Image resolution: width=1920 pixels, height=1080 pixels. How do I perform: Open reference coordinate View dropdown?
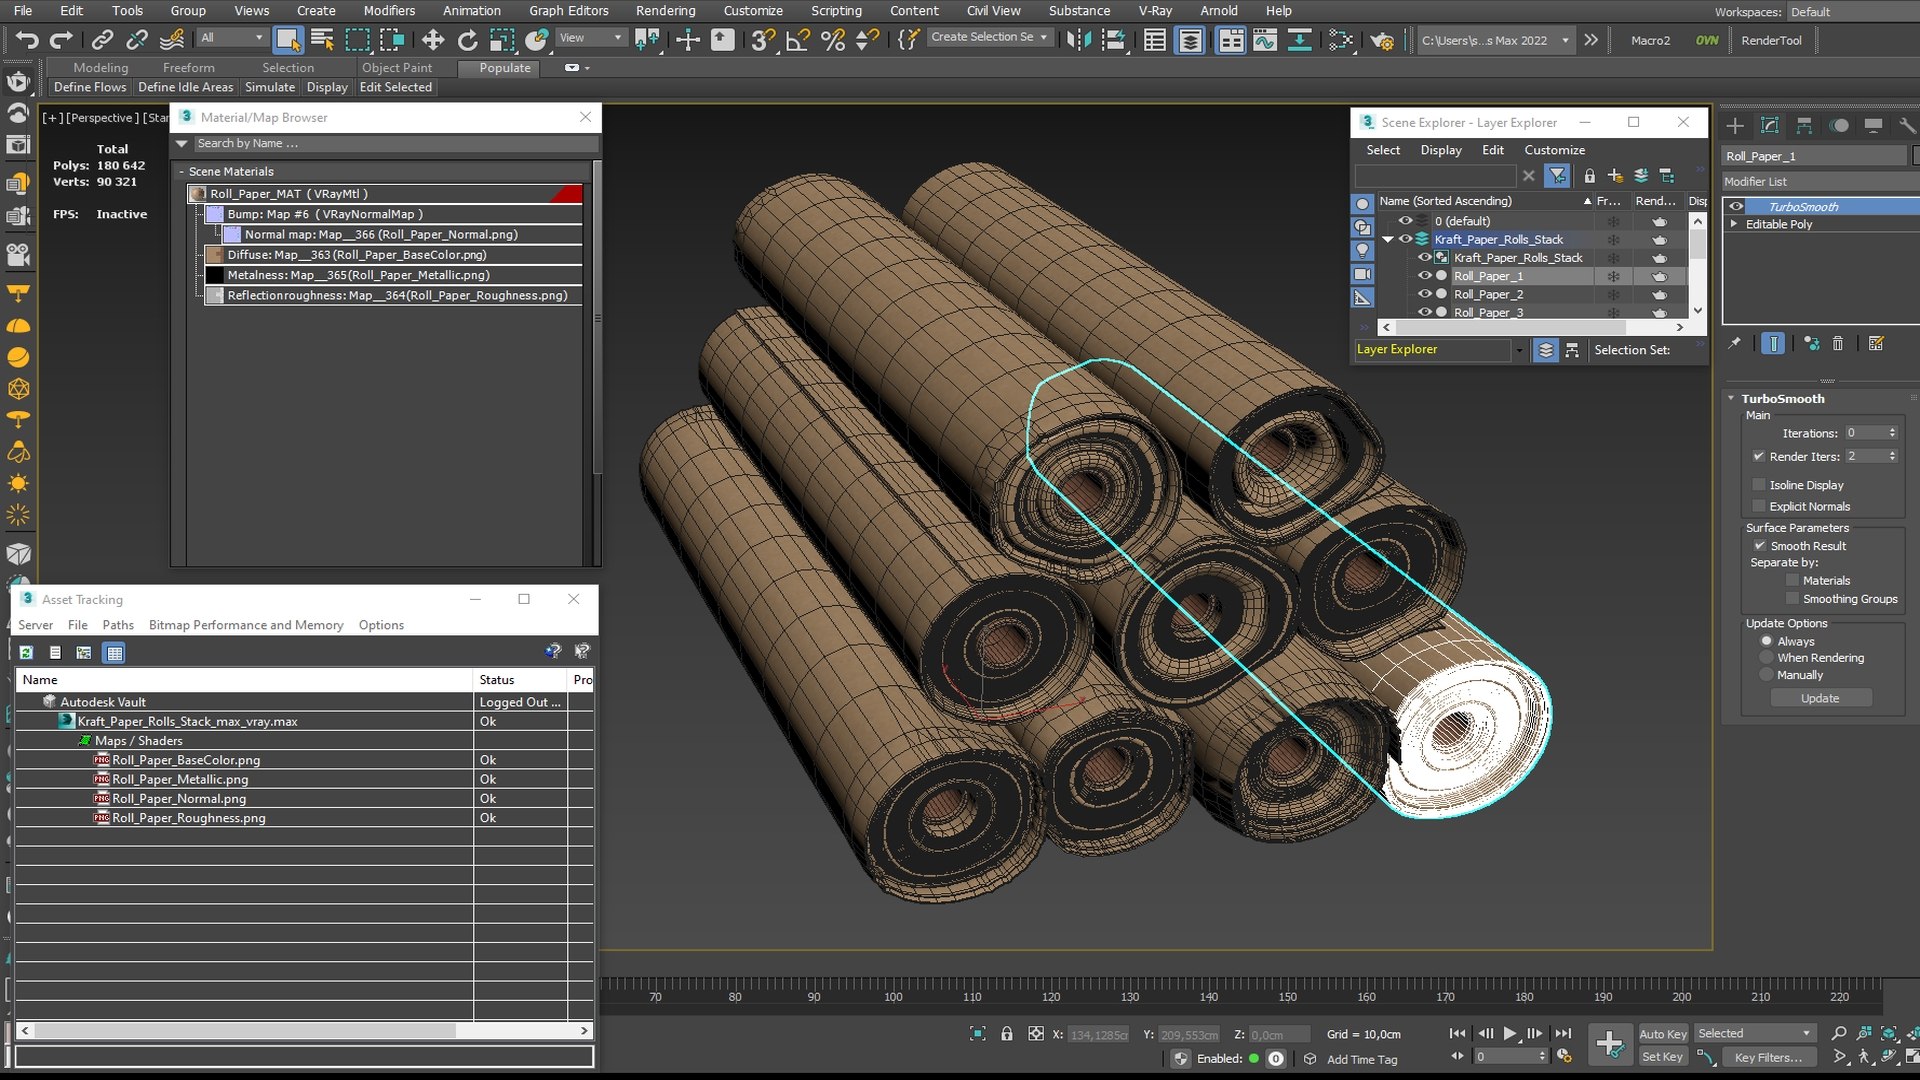pyautogui.click(x=591, y=38)
